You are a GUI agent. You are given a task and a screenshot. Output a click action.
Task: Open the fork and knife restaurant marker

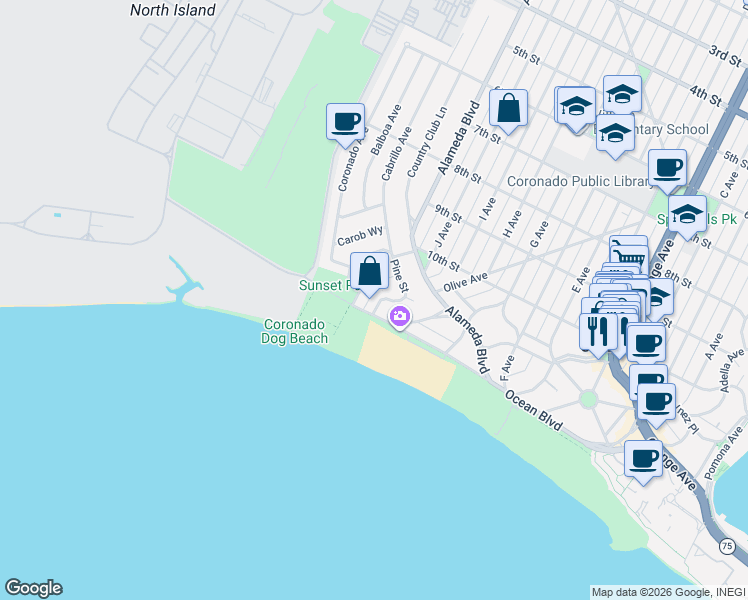coord(598,332)
